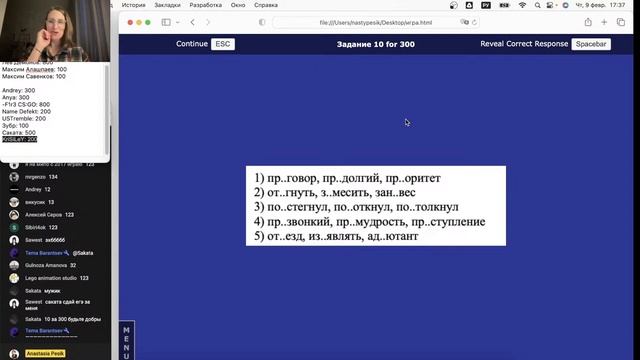Click the scrollbar of the scores note

click(107, 110)
